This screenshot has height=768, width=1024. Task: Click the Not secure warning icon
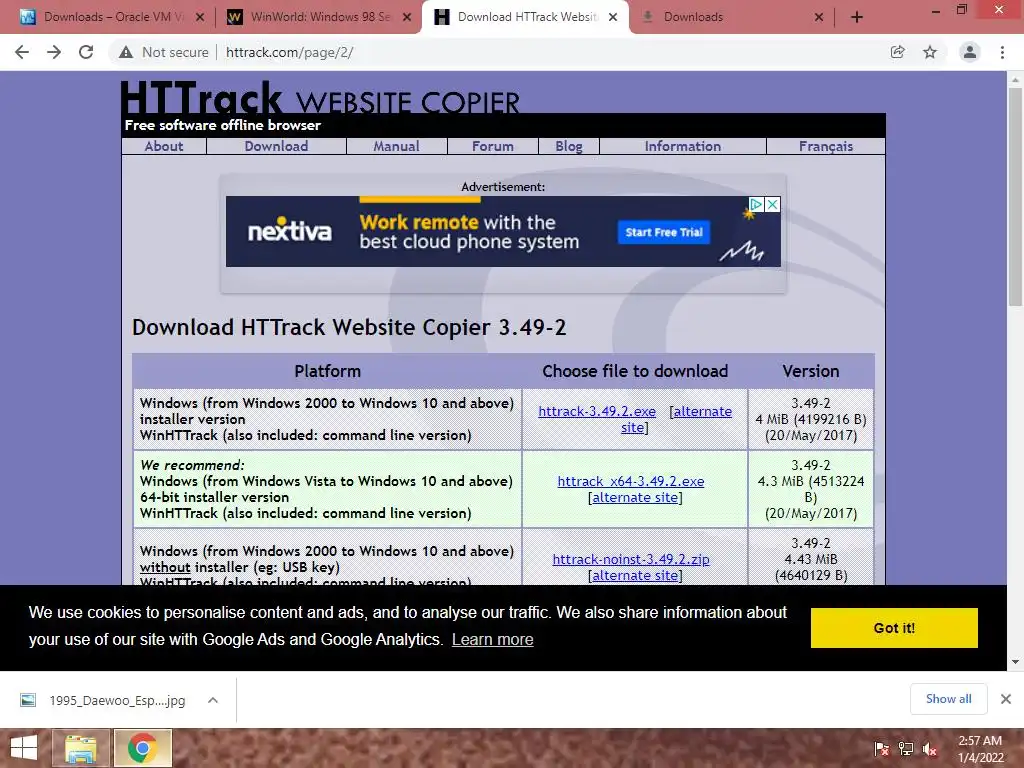point(126,52)
